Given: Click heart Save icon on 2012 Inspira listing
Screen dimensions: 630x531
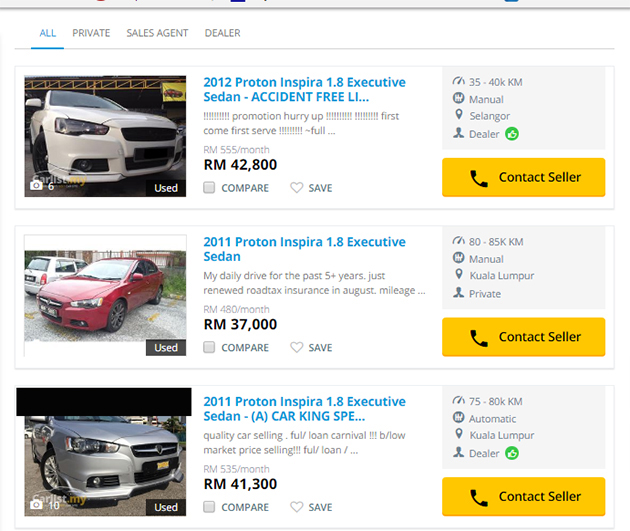Looking at the screenshot, I should [x=297, y=188].
